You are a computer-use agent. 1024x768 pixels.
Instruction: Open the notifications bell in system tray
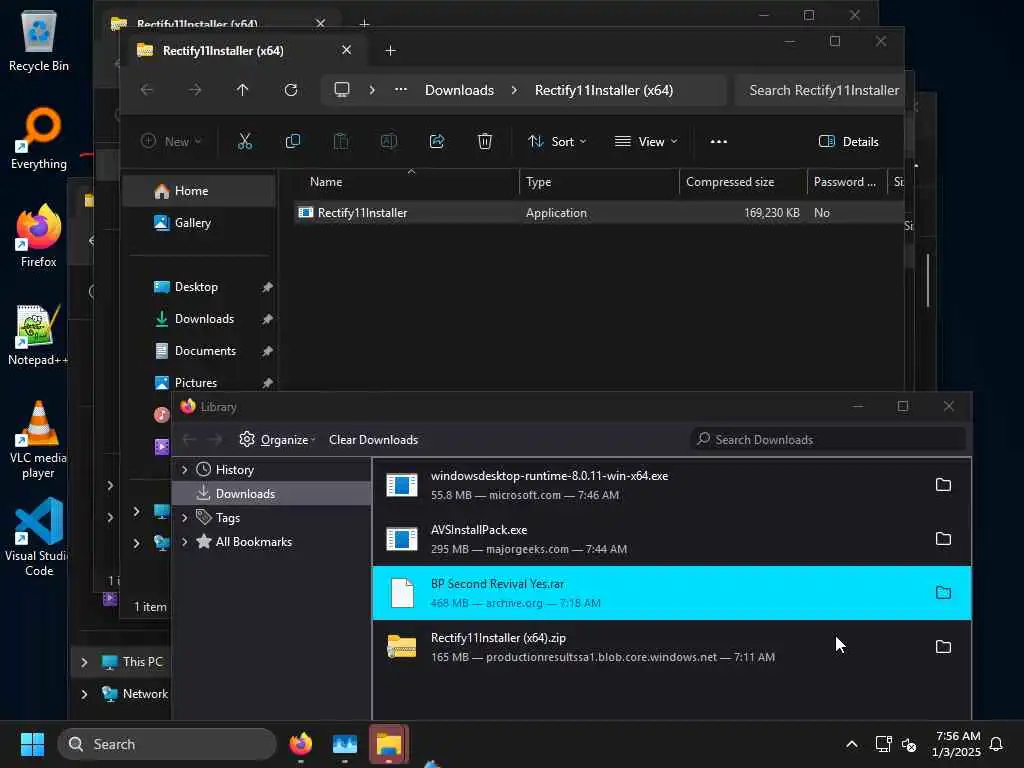click(x=996, y=744)
